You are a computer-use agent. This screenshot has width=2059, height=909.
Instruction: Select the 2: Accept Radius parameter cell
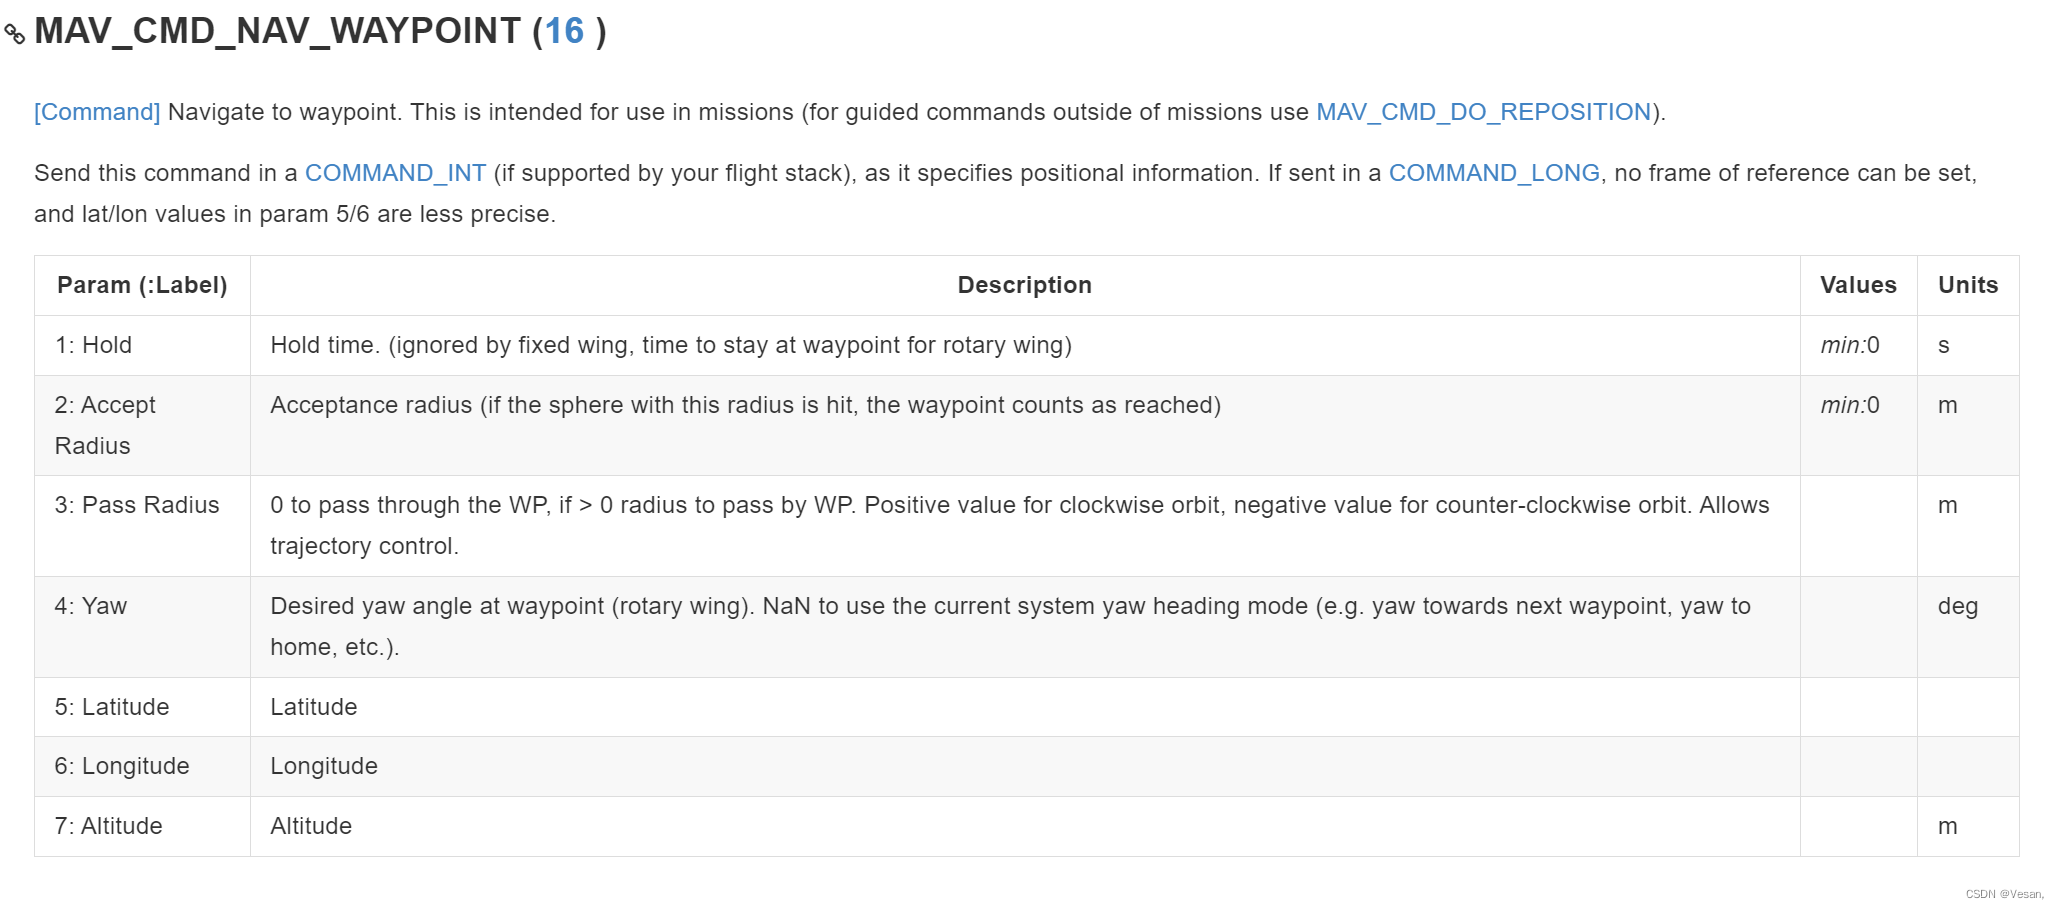(x=142, y=425)
